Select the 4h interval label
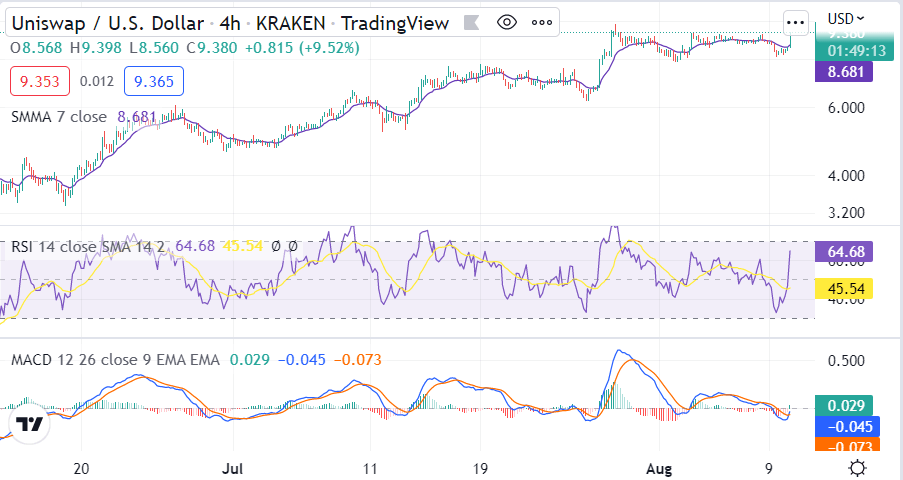 pyautogui.click(x=230, y=23)
